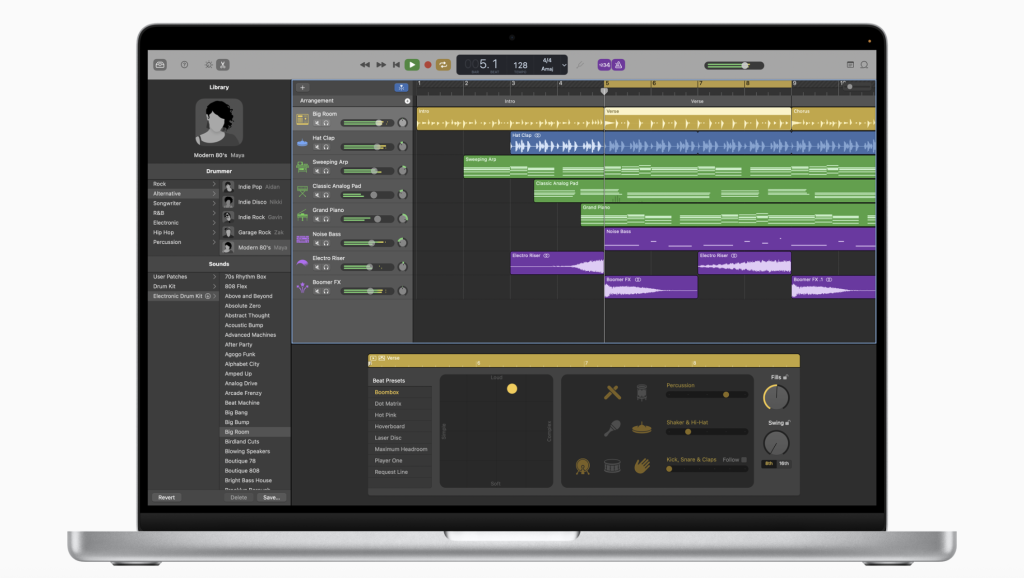Click the red Record button
The width and height of the screenshot is (1024, 578).
(x=427, y=64)
